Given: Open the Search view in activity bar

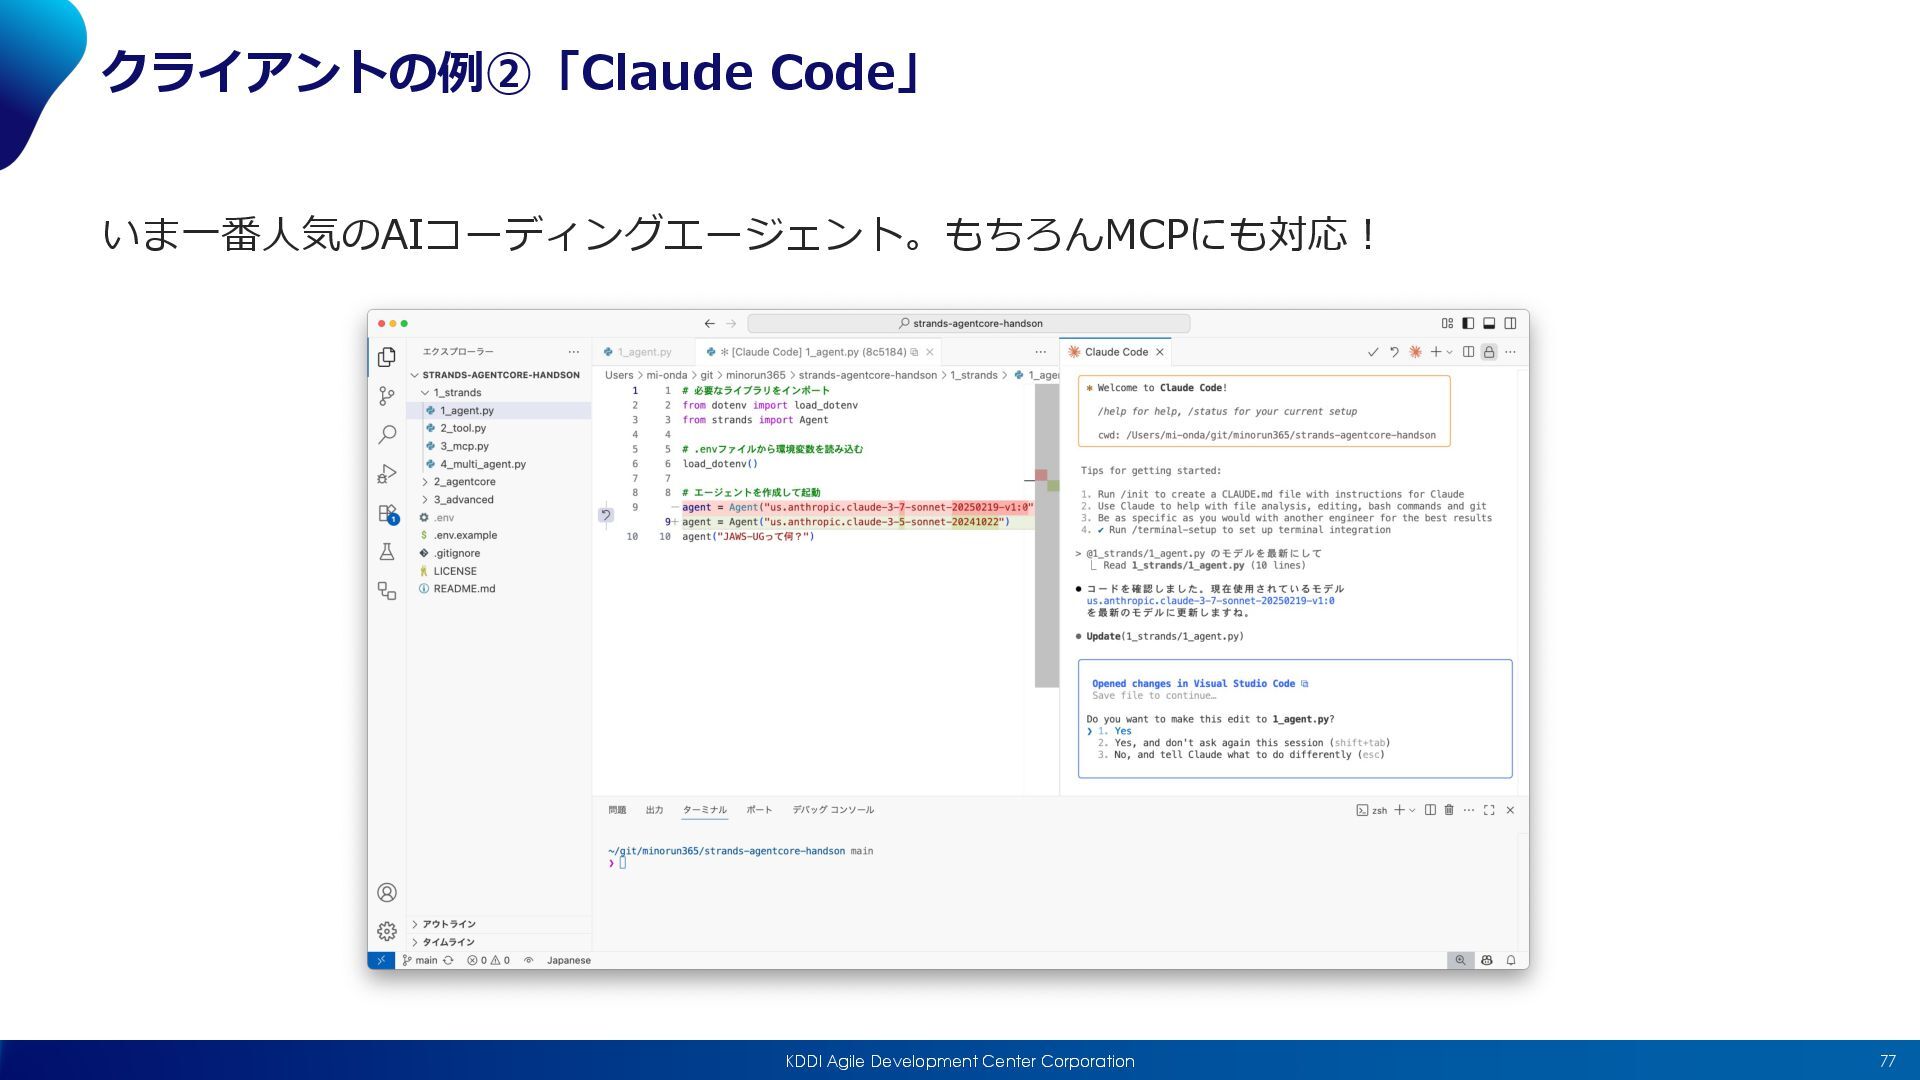Looking at the screenshot, I should [387, 435].
